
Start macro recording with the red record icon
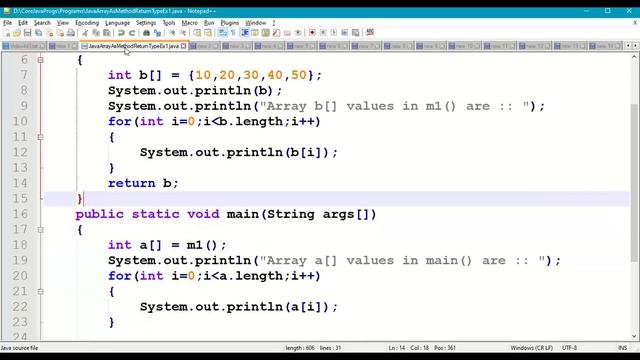[x=312, y=33]
